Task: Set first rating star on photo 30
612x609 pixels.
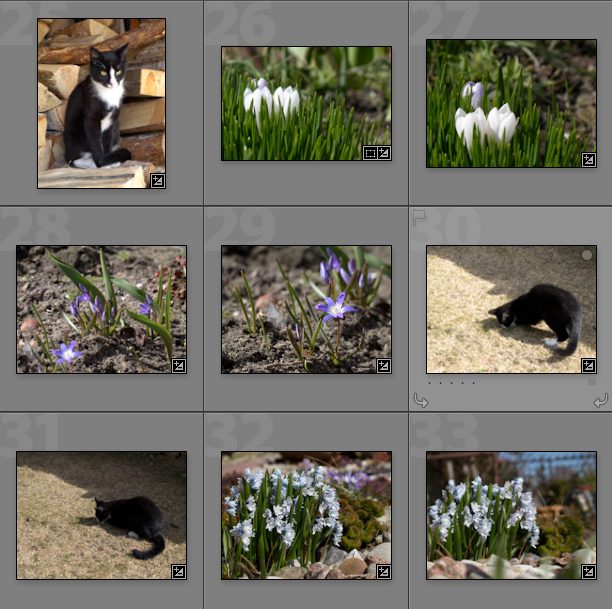Action: coord(430,383)
